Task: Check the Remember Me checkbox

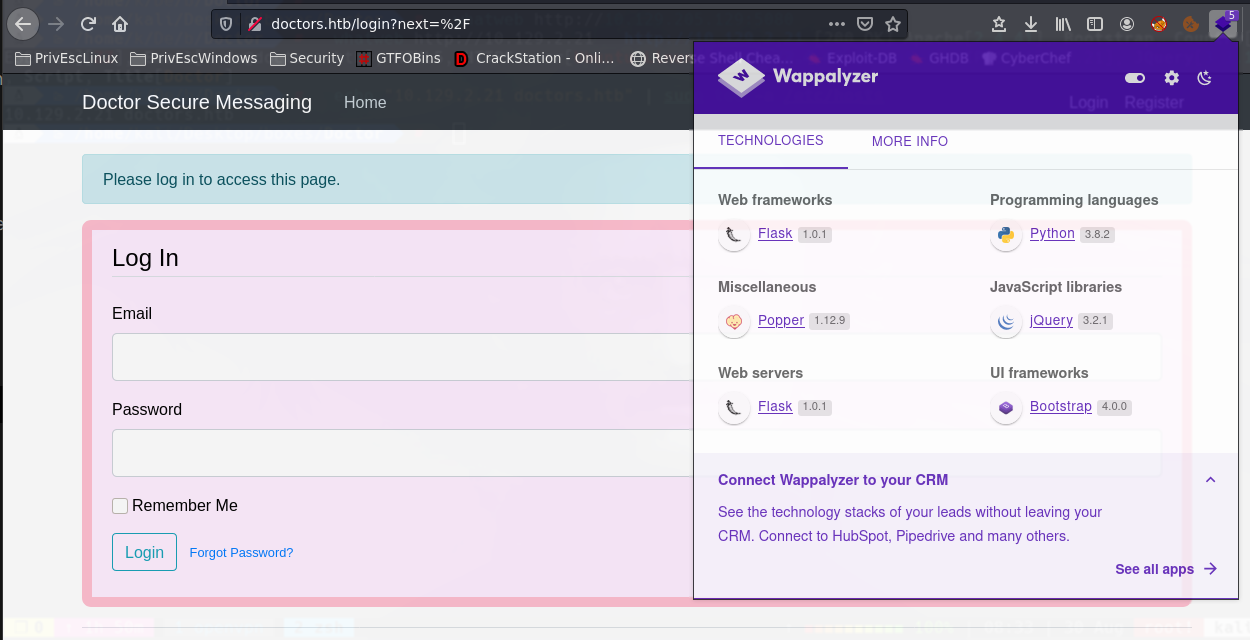Action: [x=120, y=506]
